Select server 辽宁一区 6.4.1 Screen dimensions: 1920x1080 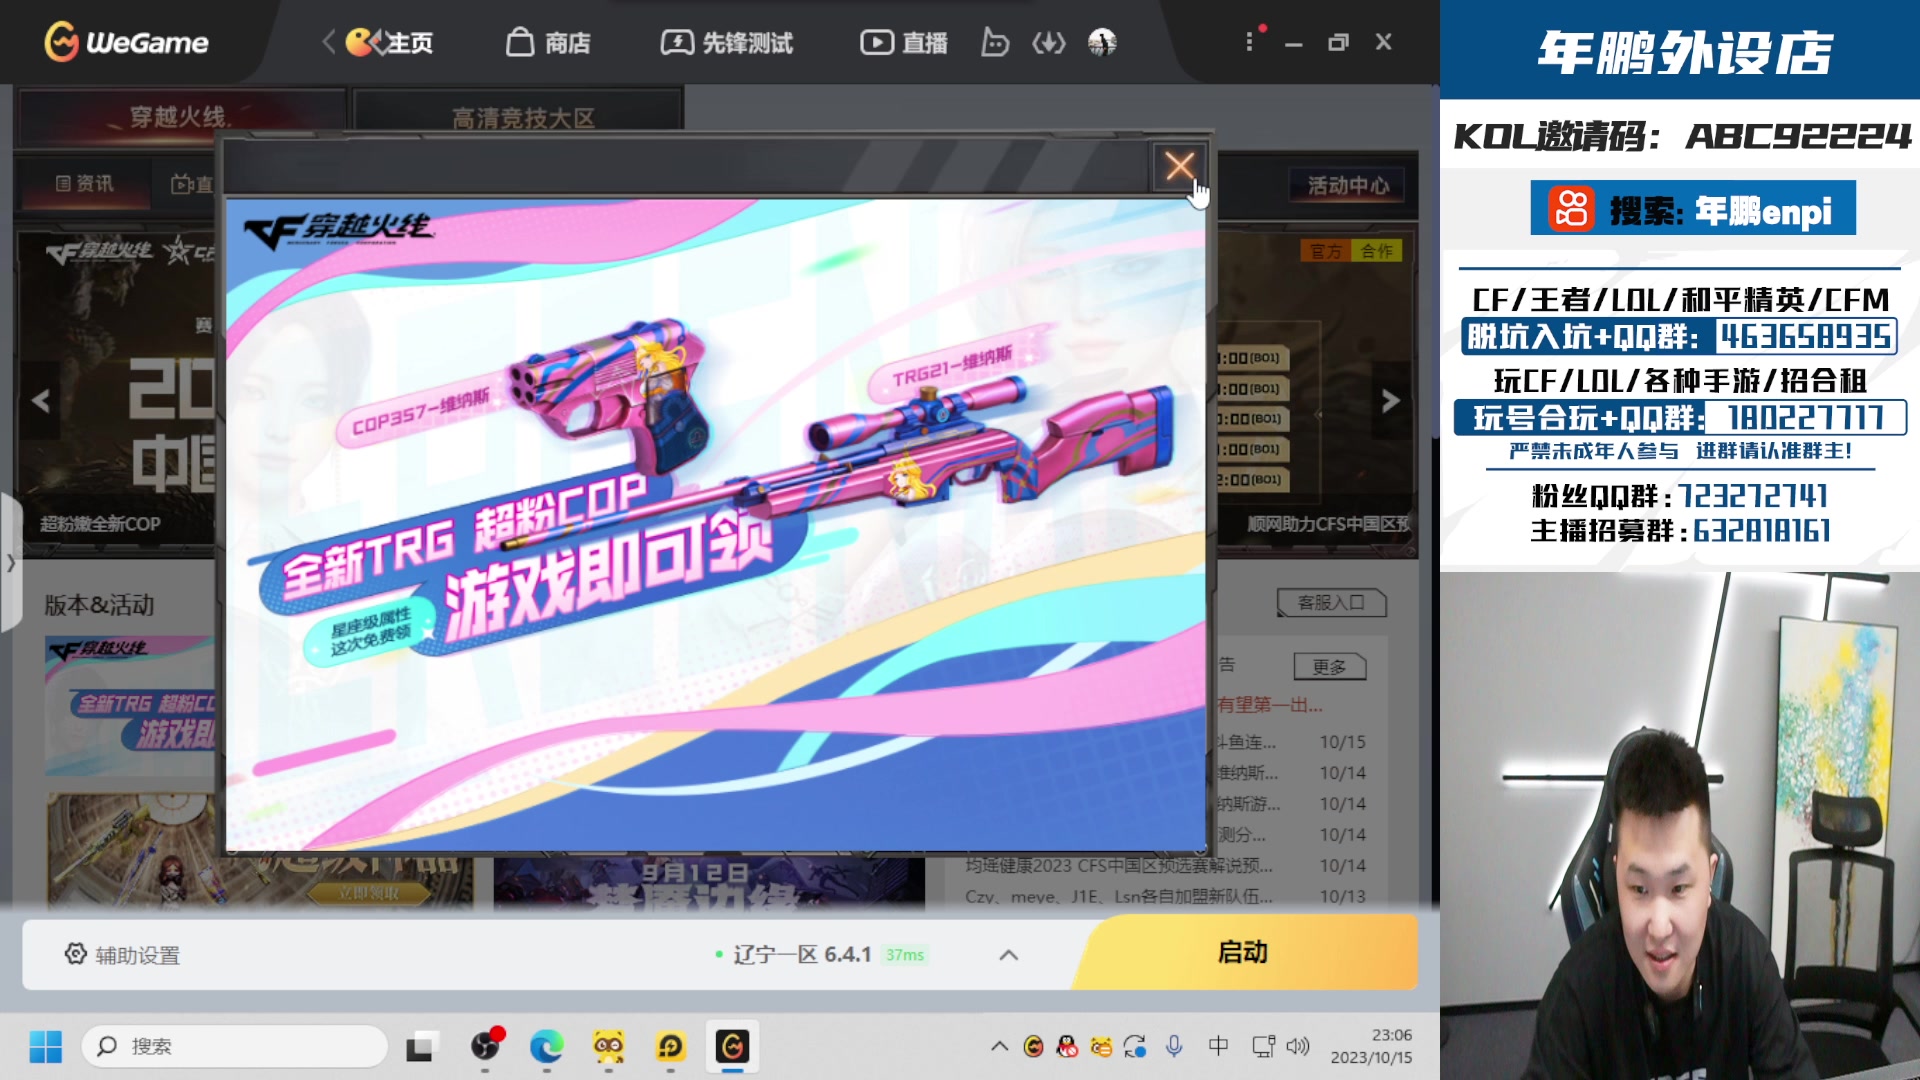click(821, 955)
